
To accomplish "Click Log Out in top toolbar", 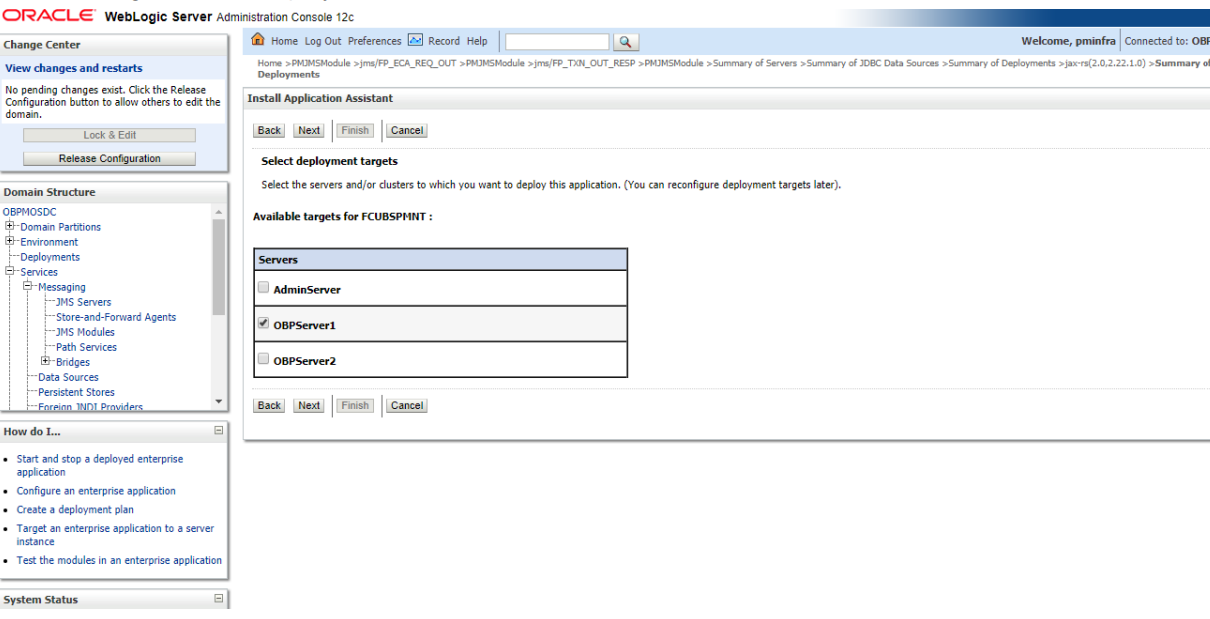I will click(323, 41).
